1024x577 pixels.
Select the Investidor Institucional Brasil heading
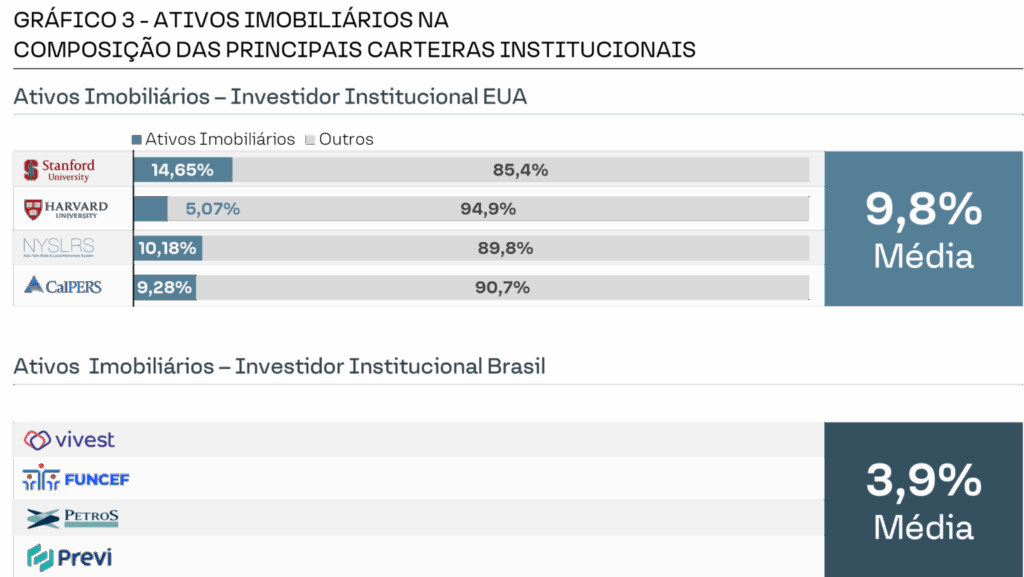[x=279, y=366]
